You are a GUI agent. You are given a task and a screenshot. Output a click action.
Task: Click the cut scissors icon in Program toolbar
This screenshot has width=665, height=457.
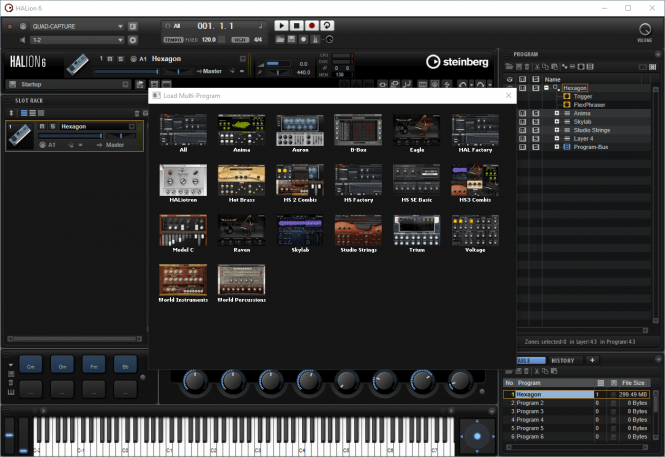(x=536, y=67)
